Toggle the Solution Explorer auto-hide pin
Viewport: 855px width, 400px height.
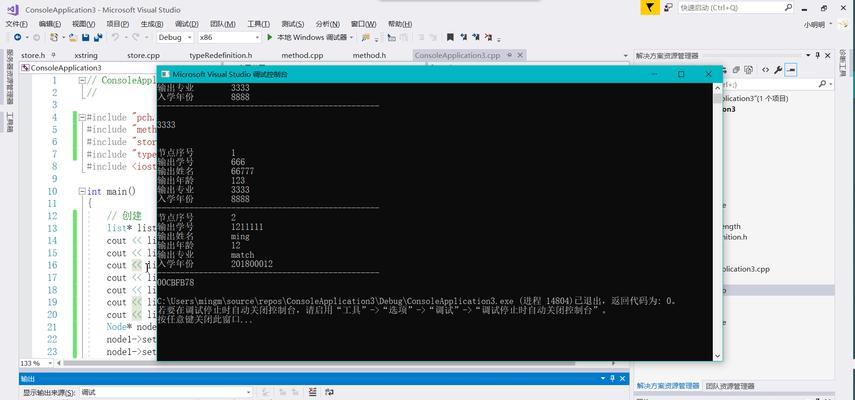[817, 56]
